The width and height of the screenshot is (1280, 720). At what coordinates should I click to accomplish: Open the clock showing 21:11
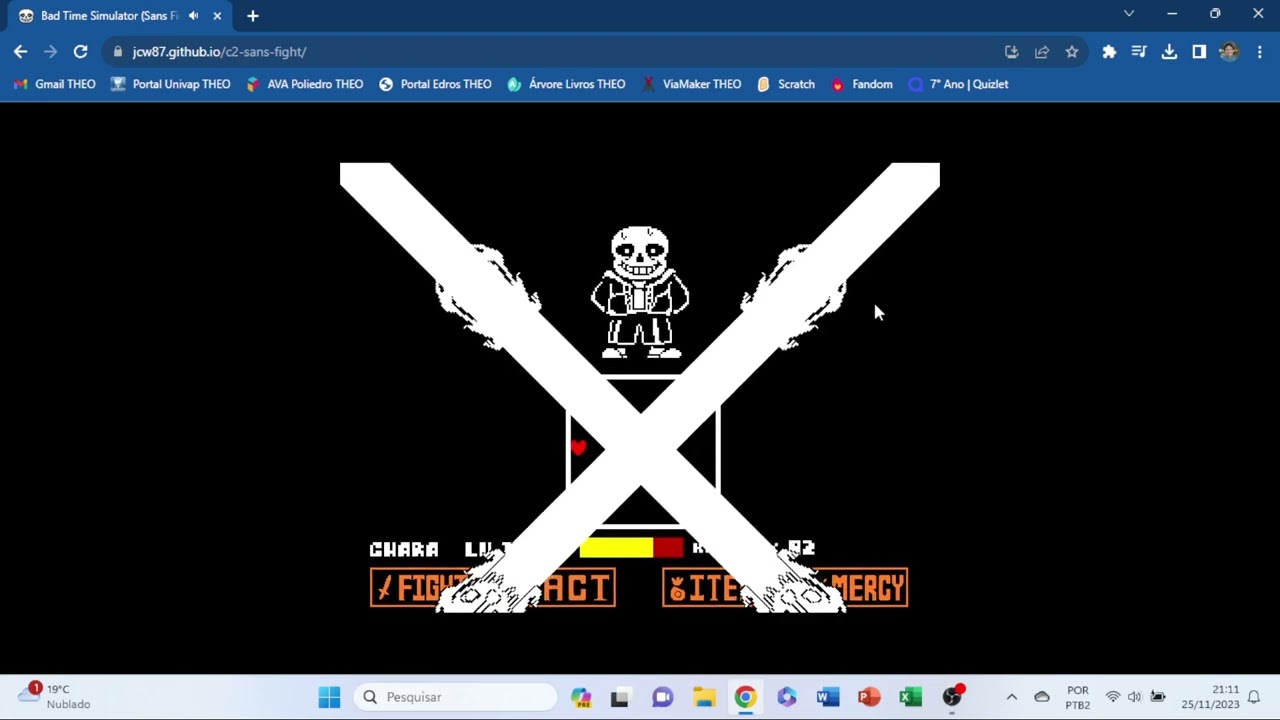coord(1210,697)
